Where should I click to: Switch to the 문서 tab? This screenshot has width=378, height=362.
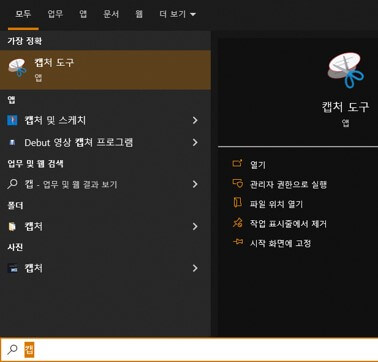pos(111,14)
